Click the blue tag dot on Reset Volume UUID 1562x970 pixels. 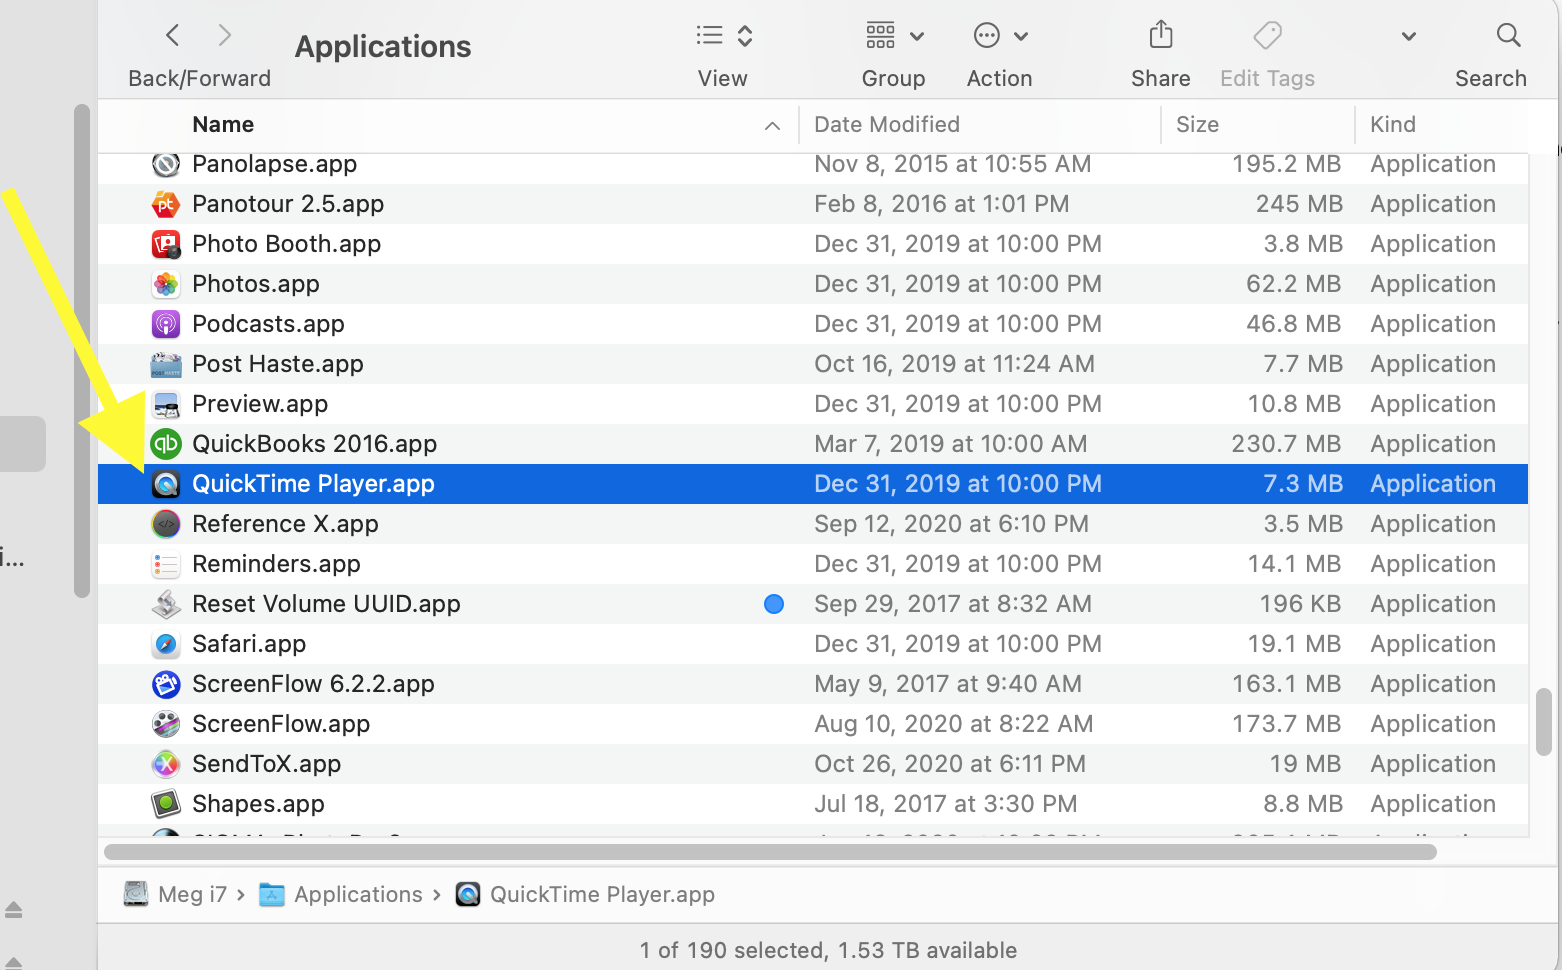[774, 604]
